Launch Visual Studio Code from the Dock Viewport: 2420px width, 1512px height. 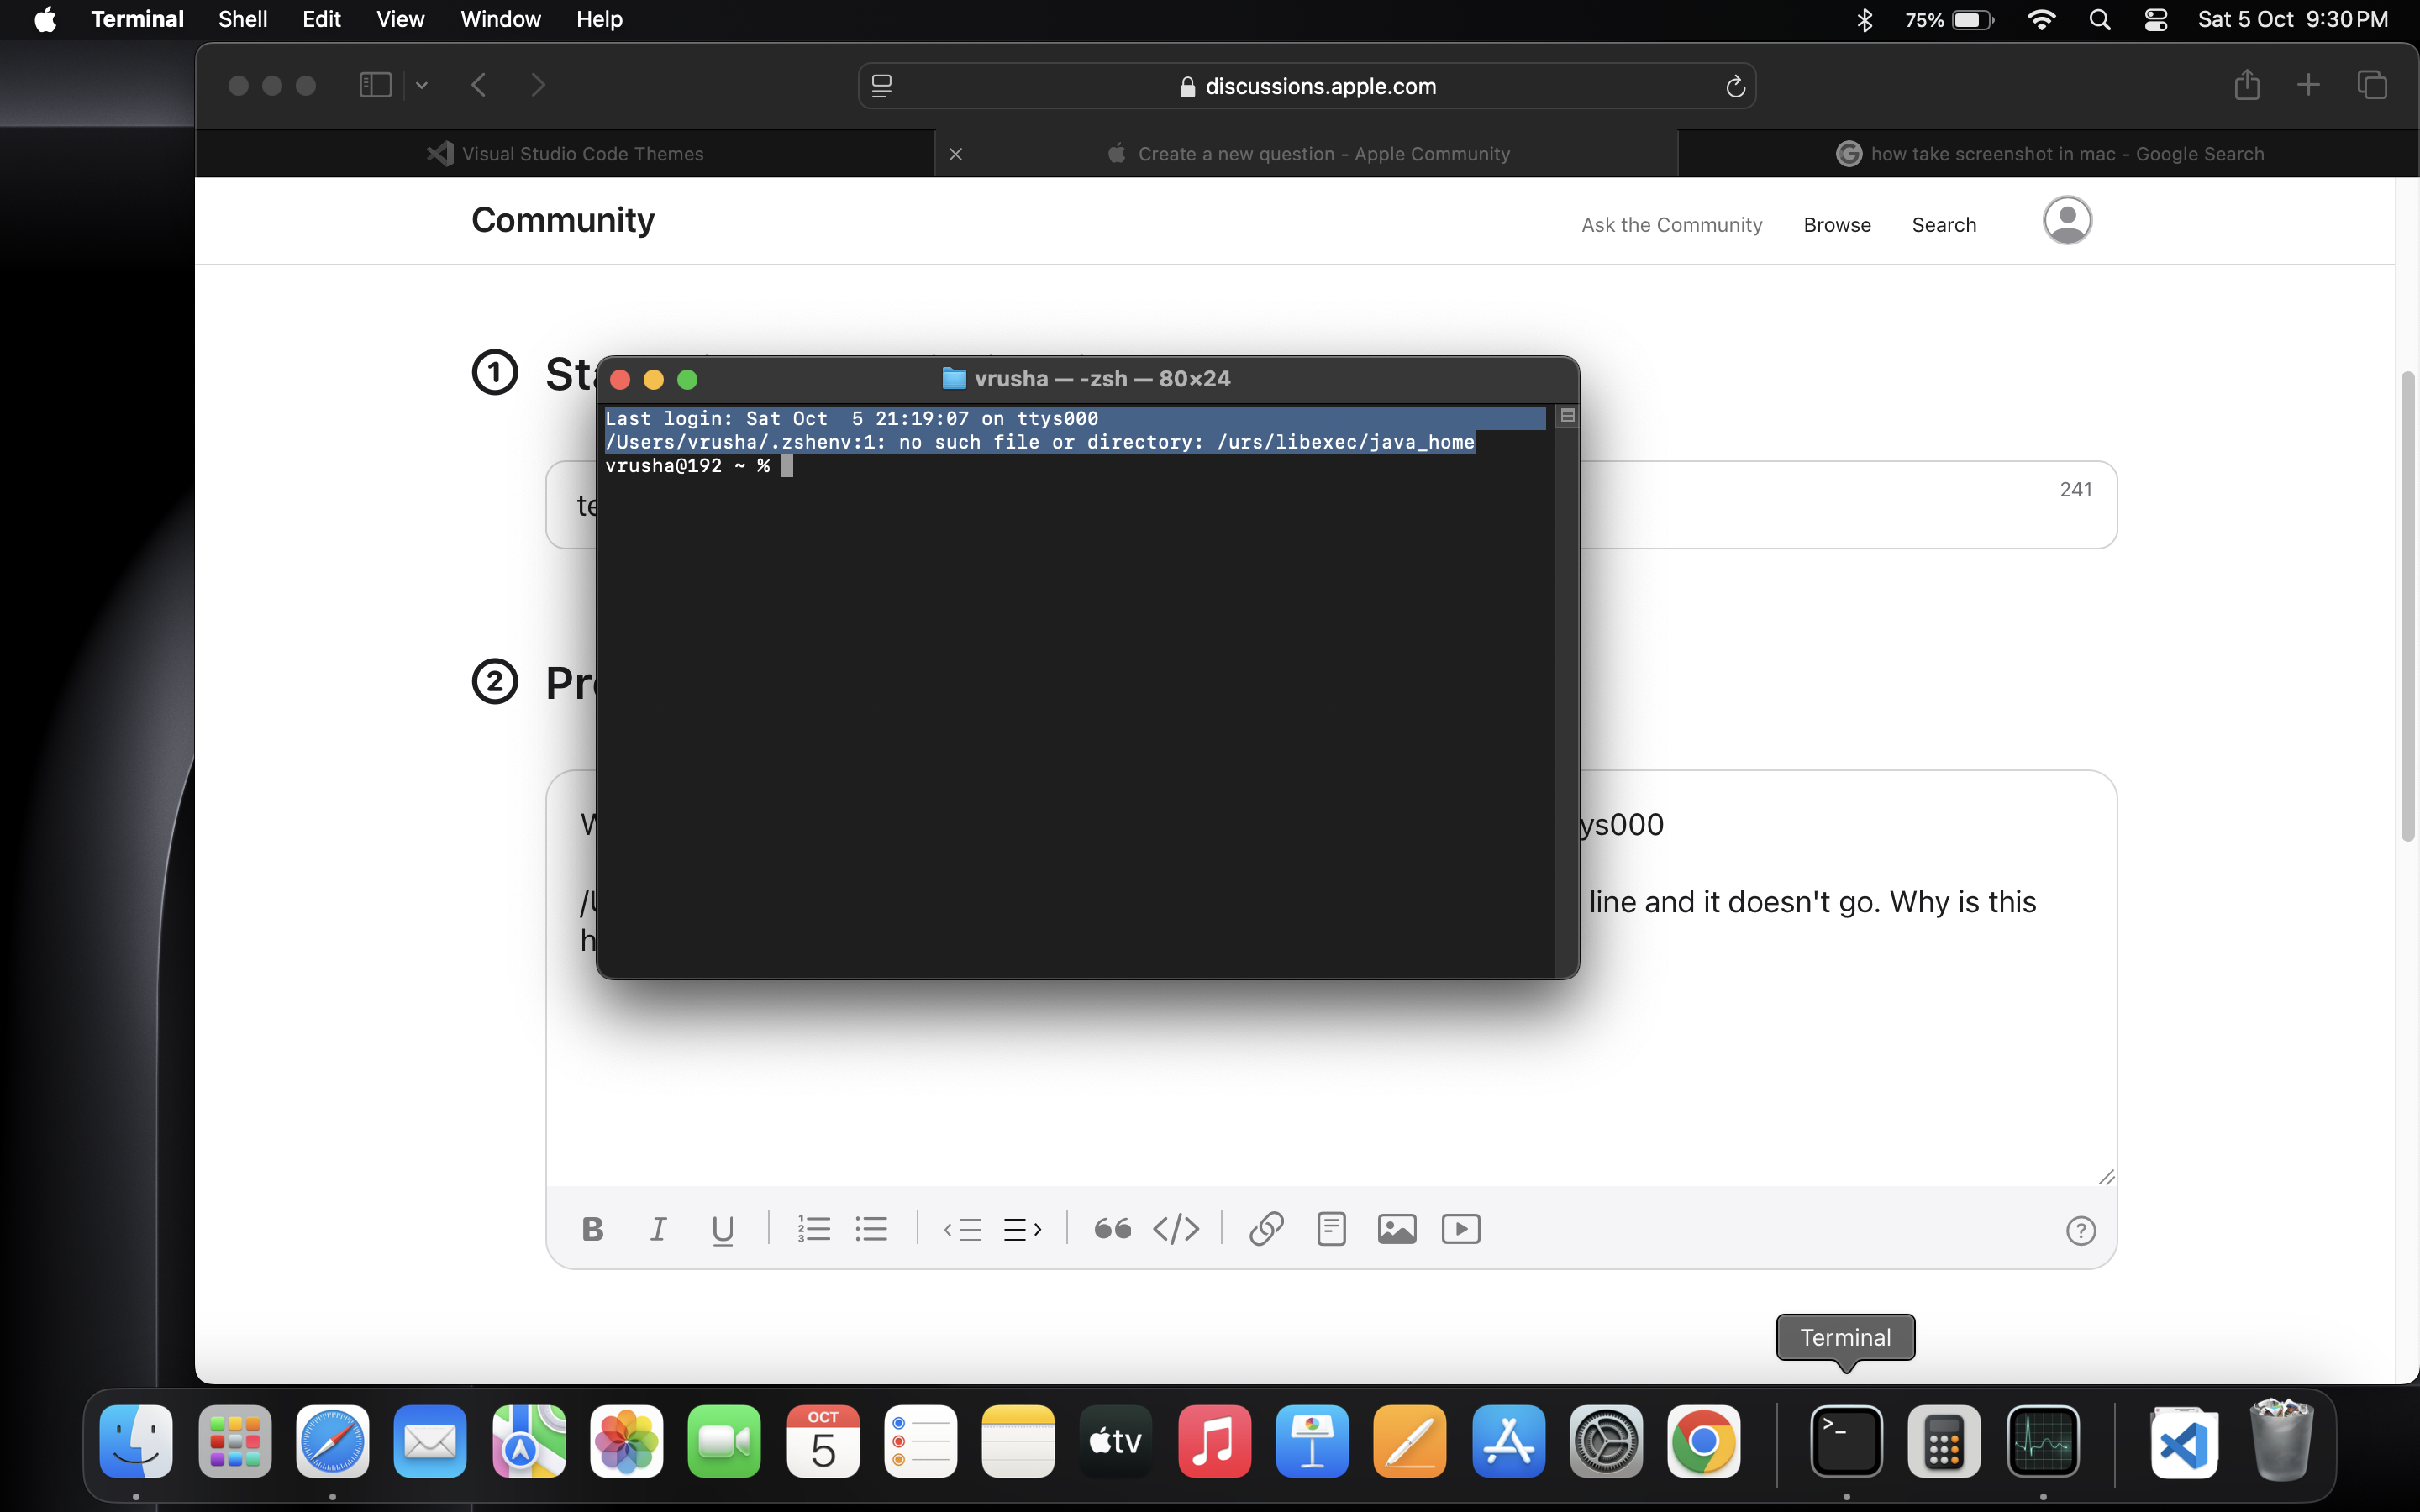tap(2185, 1441)
